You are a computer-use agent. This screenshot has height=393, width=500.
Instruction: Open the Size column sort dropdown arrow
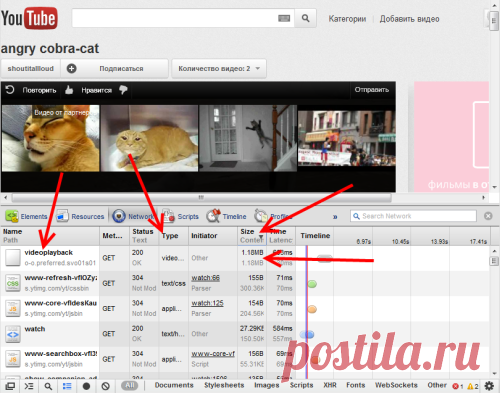(261, 237)
